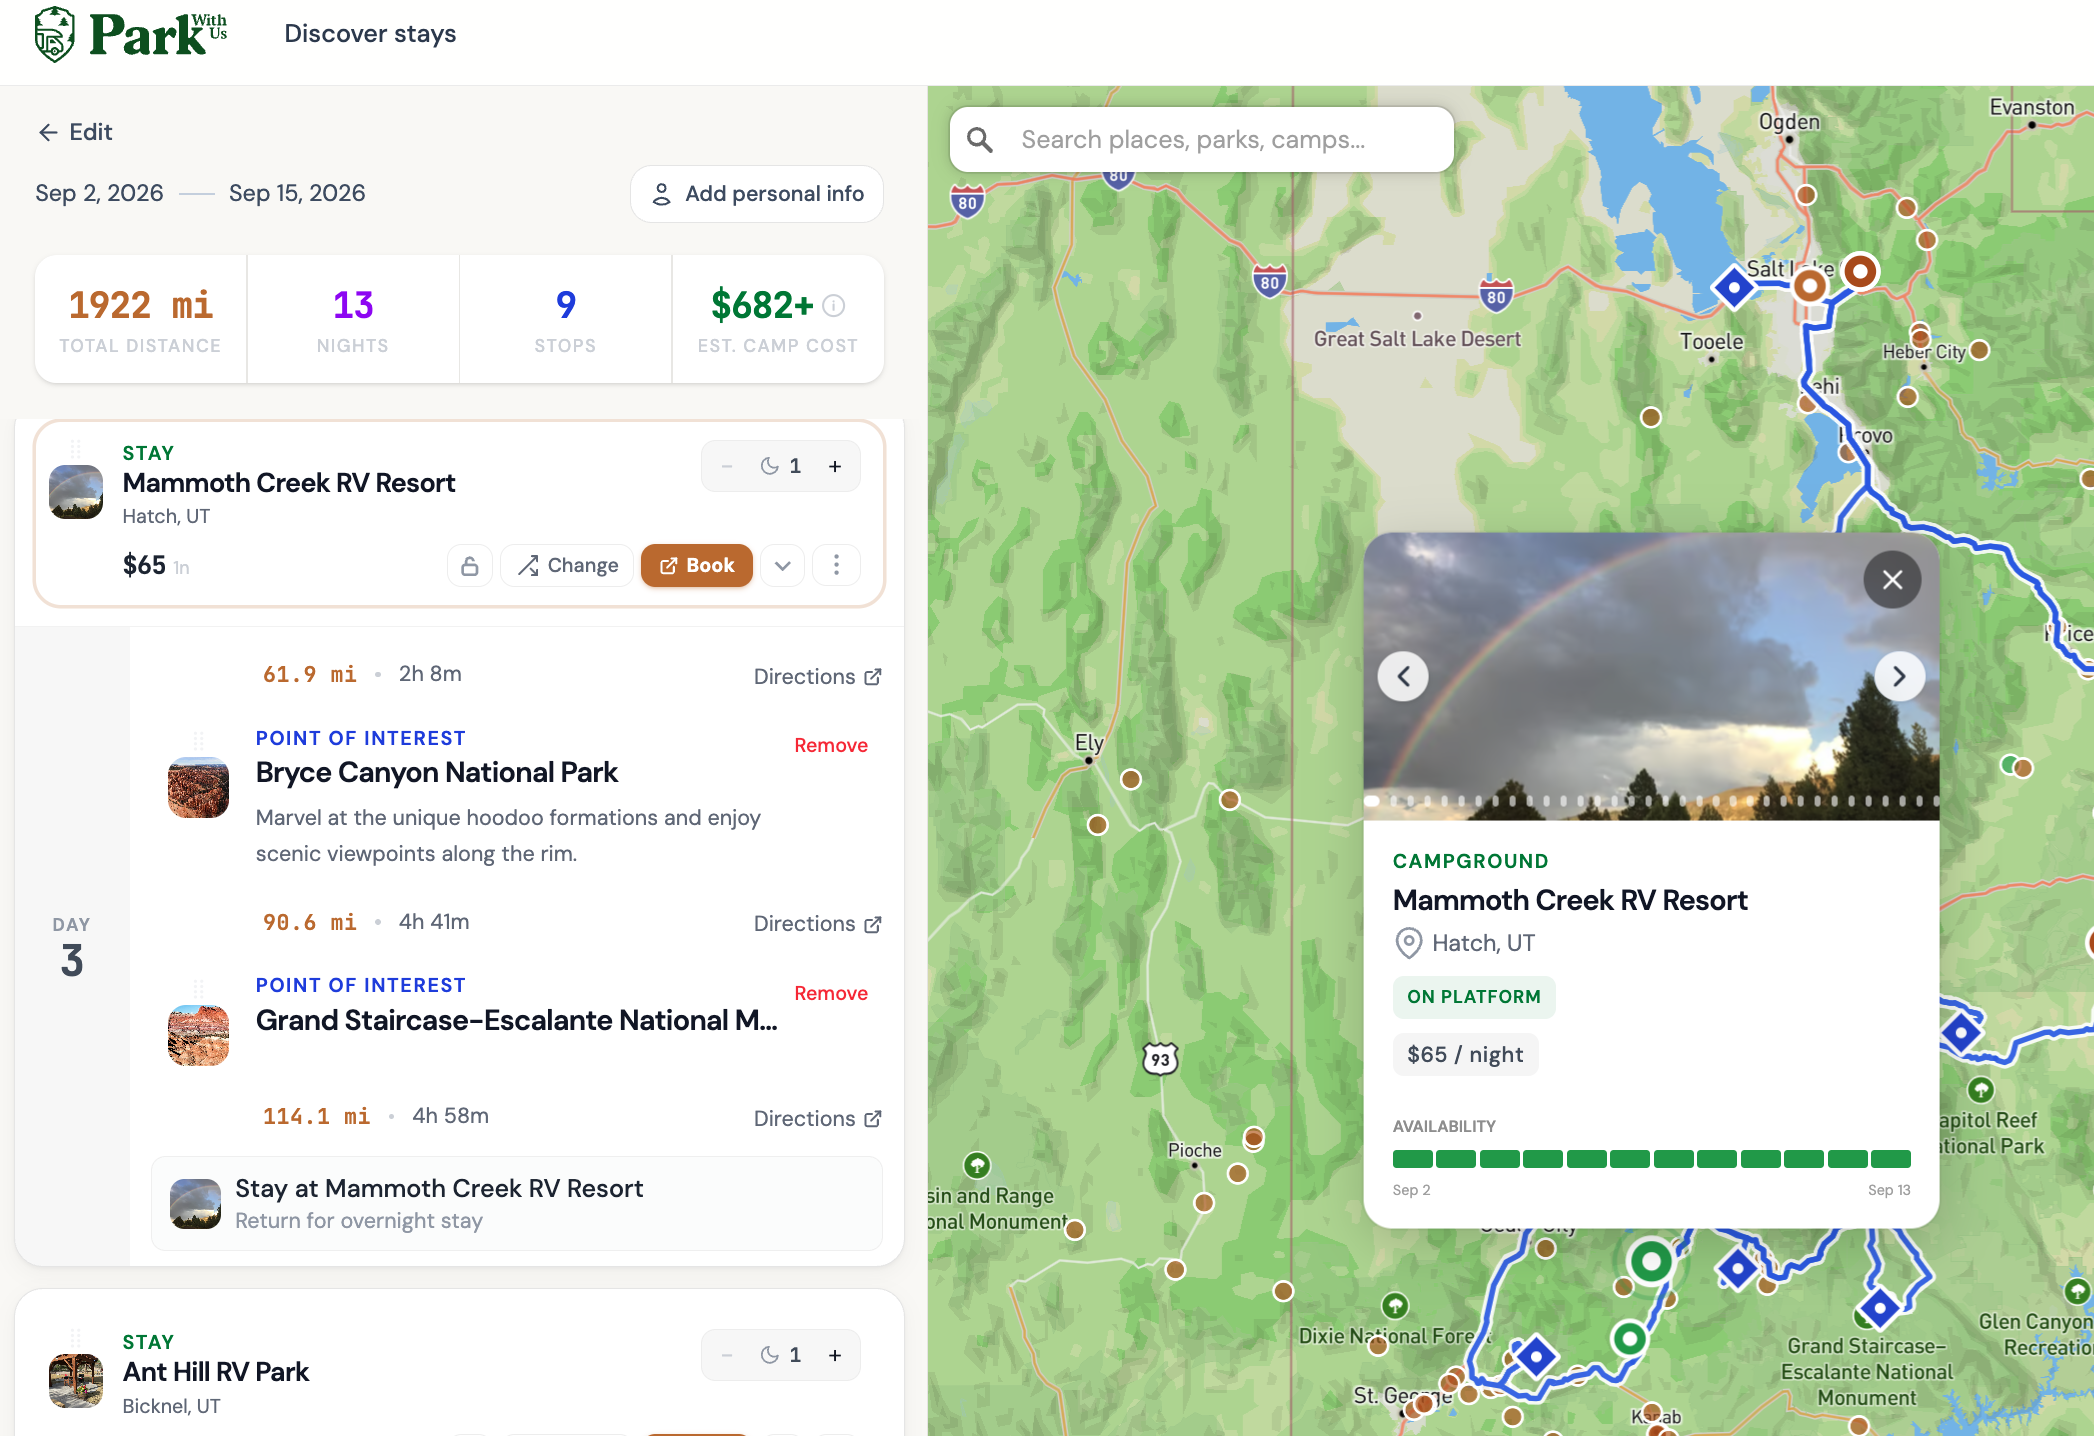Select the Mammoth Creek green ring map marker

coord(1651,1262)
